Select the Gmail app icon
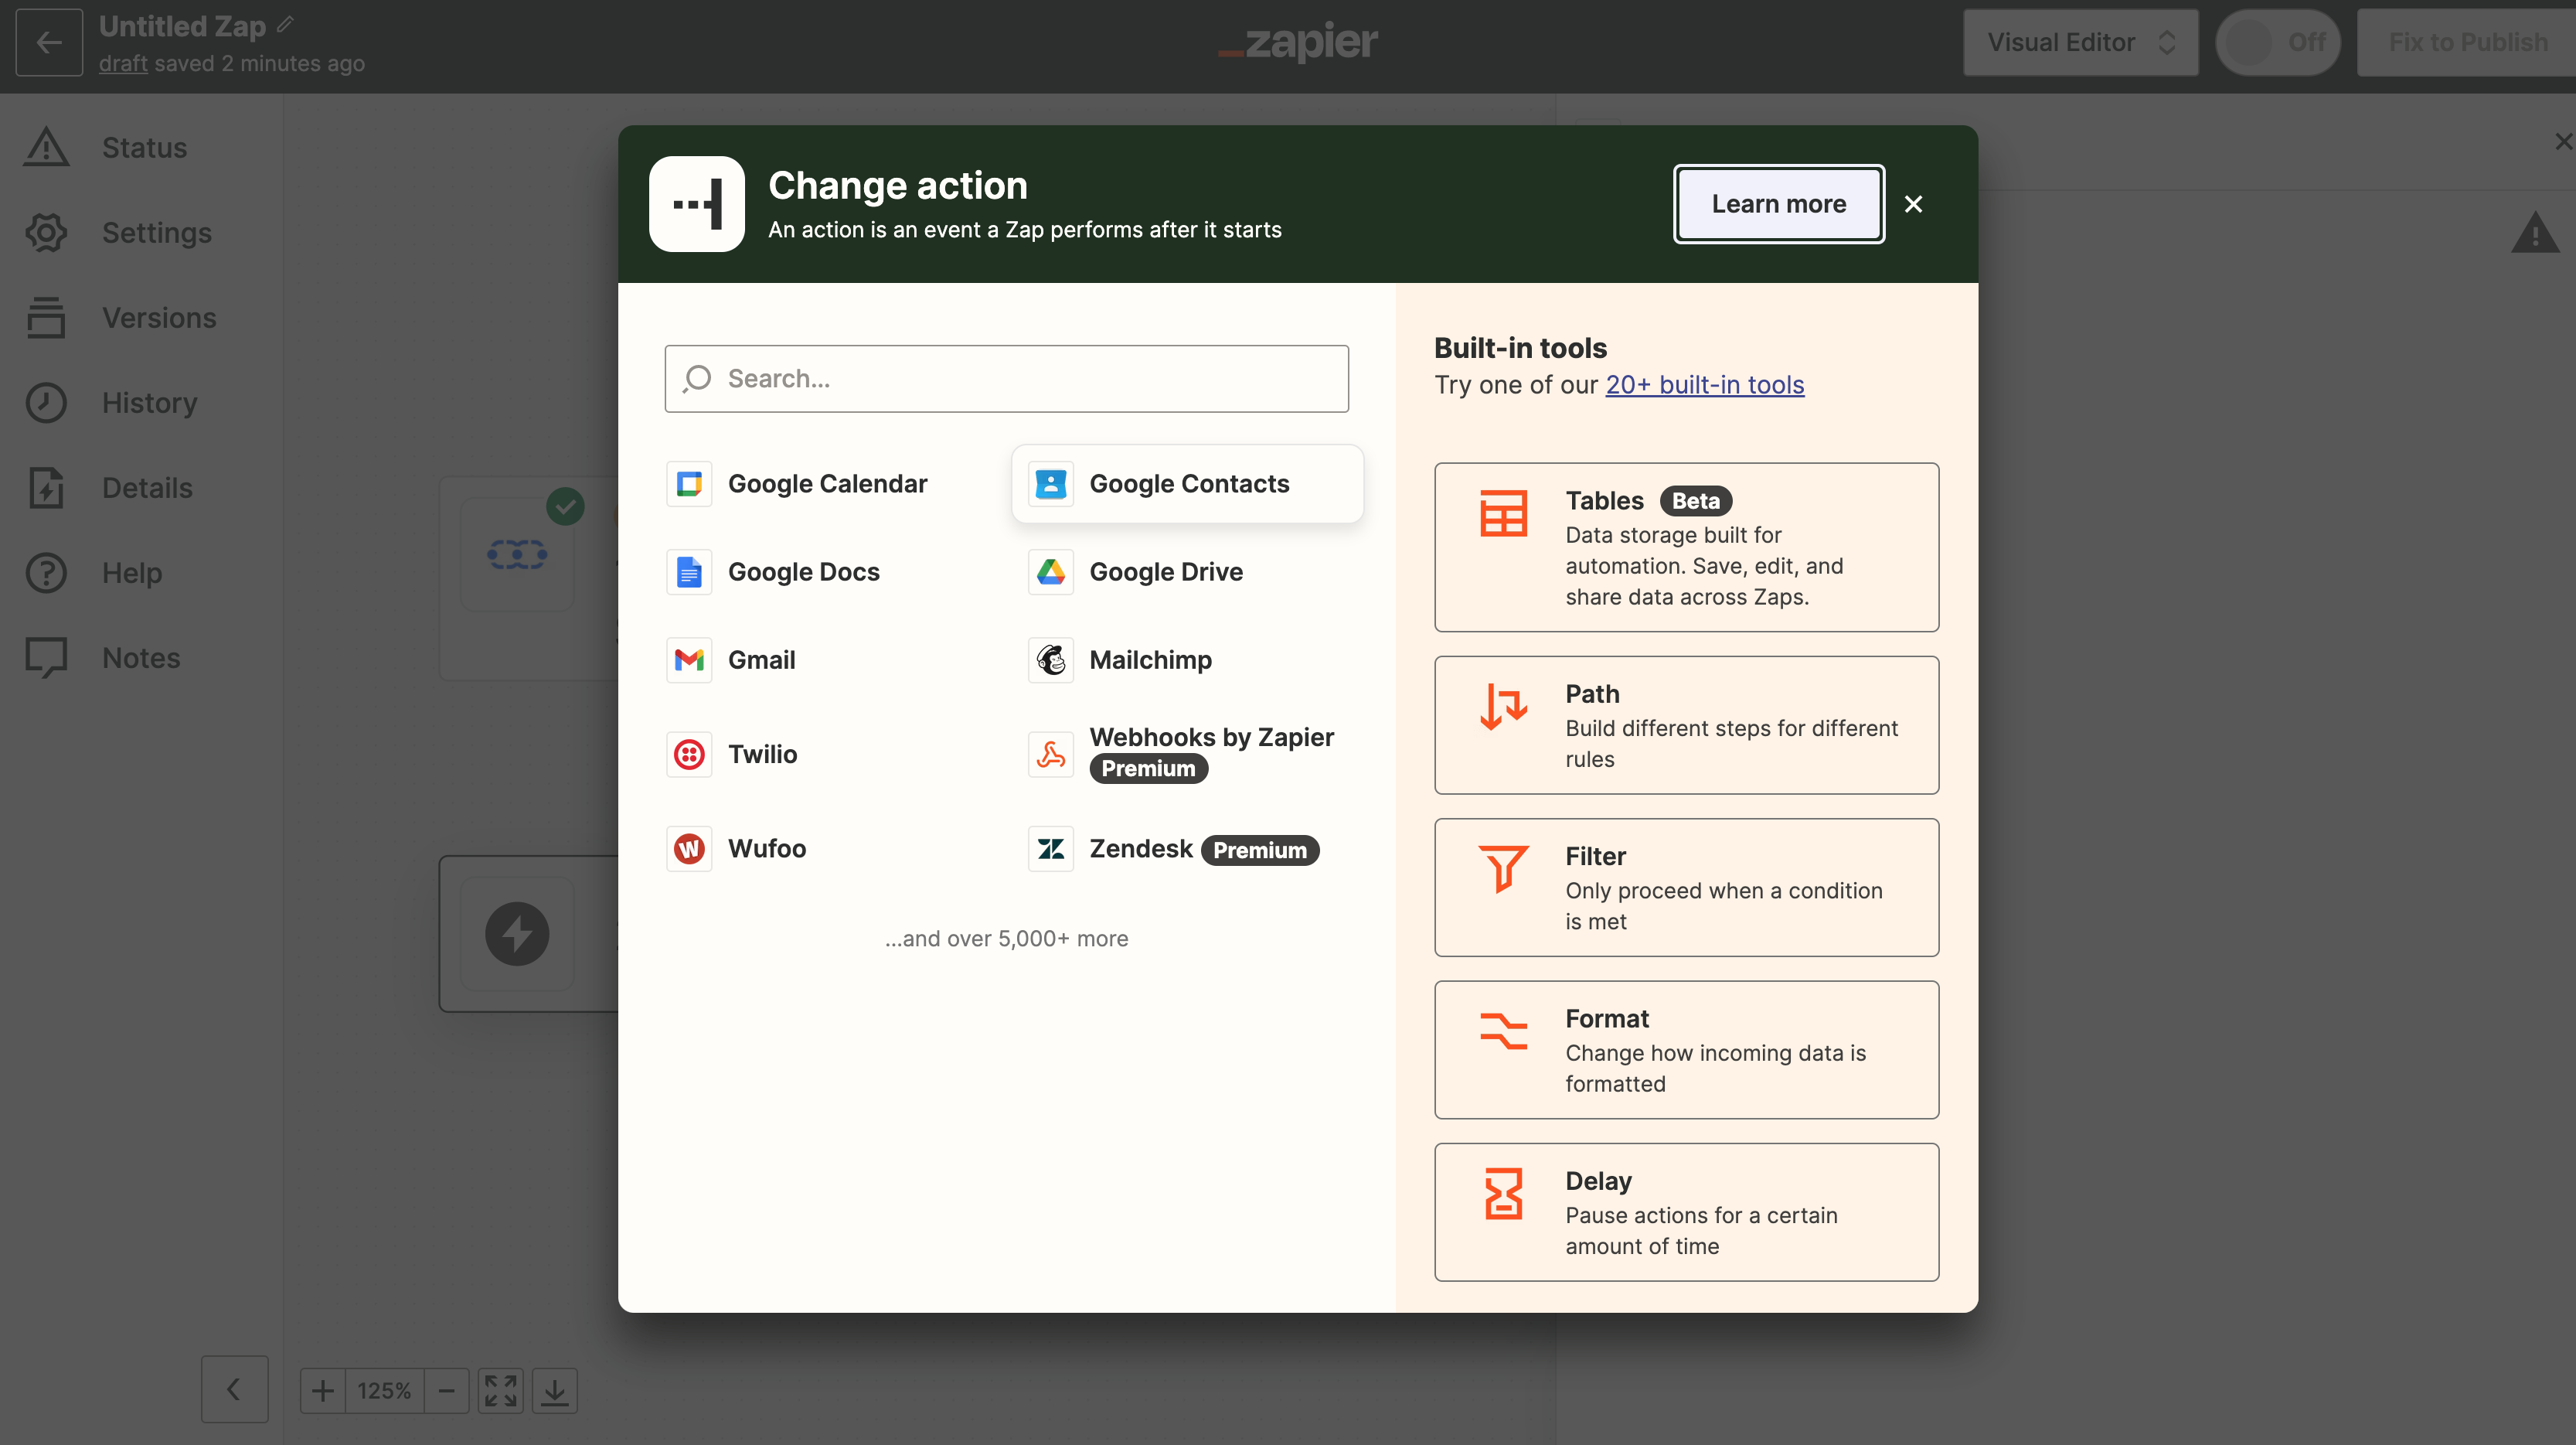 689,660
